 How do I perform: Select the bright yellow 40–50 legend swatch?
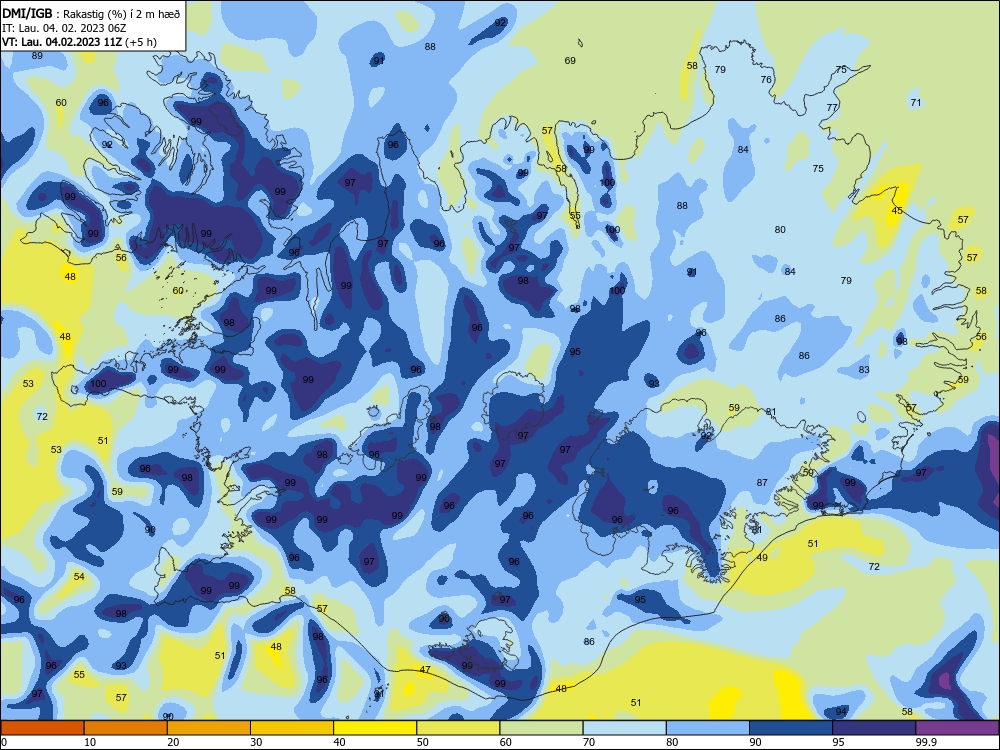tap(375, 728)
